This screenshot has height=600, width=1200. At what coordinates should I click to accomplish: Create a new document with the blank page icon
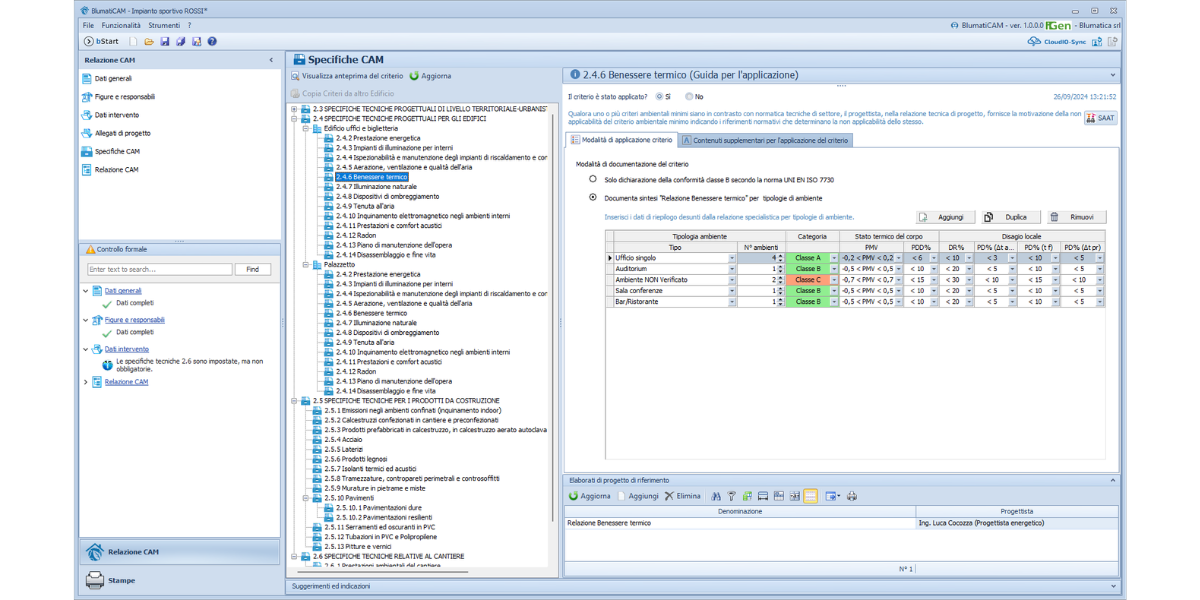[133, 41]
